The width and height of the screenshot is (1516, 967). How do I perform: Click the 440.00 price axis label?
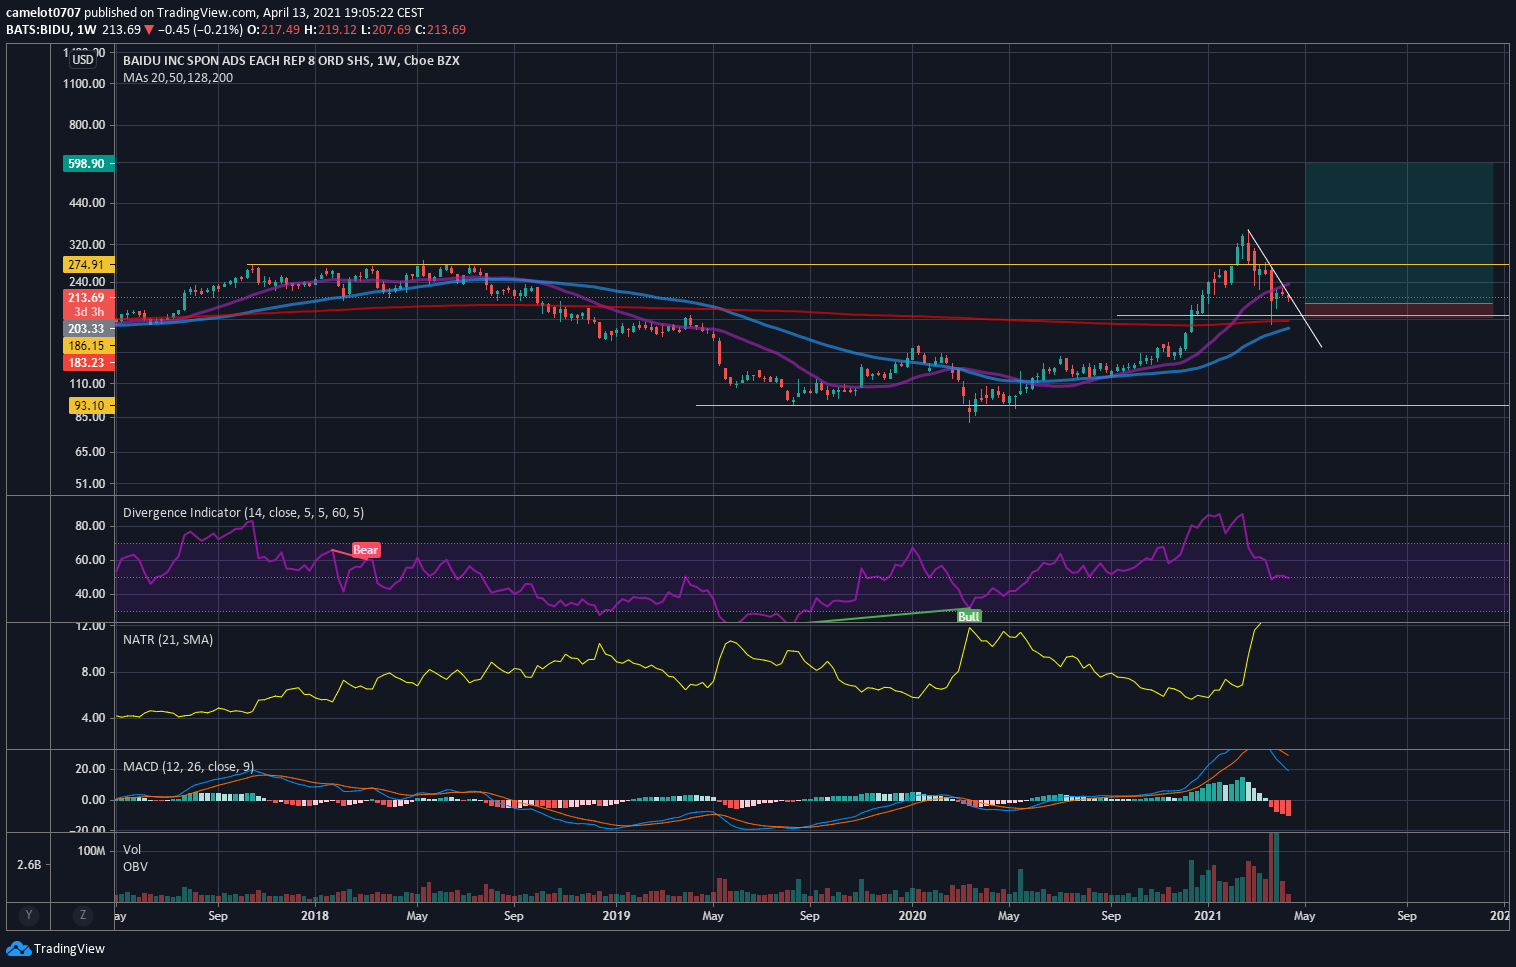tap(85, 203)
